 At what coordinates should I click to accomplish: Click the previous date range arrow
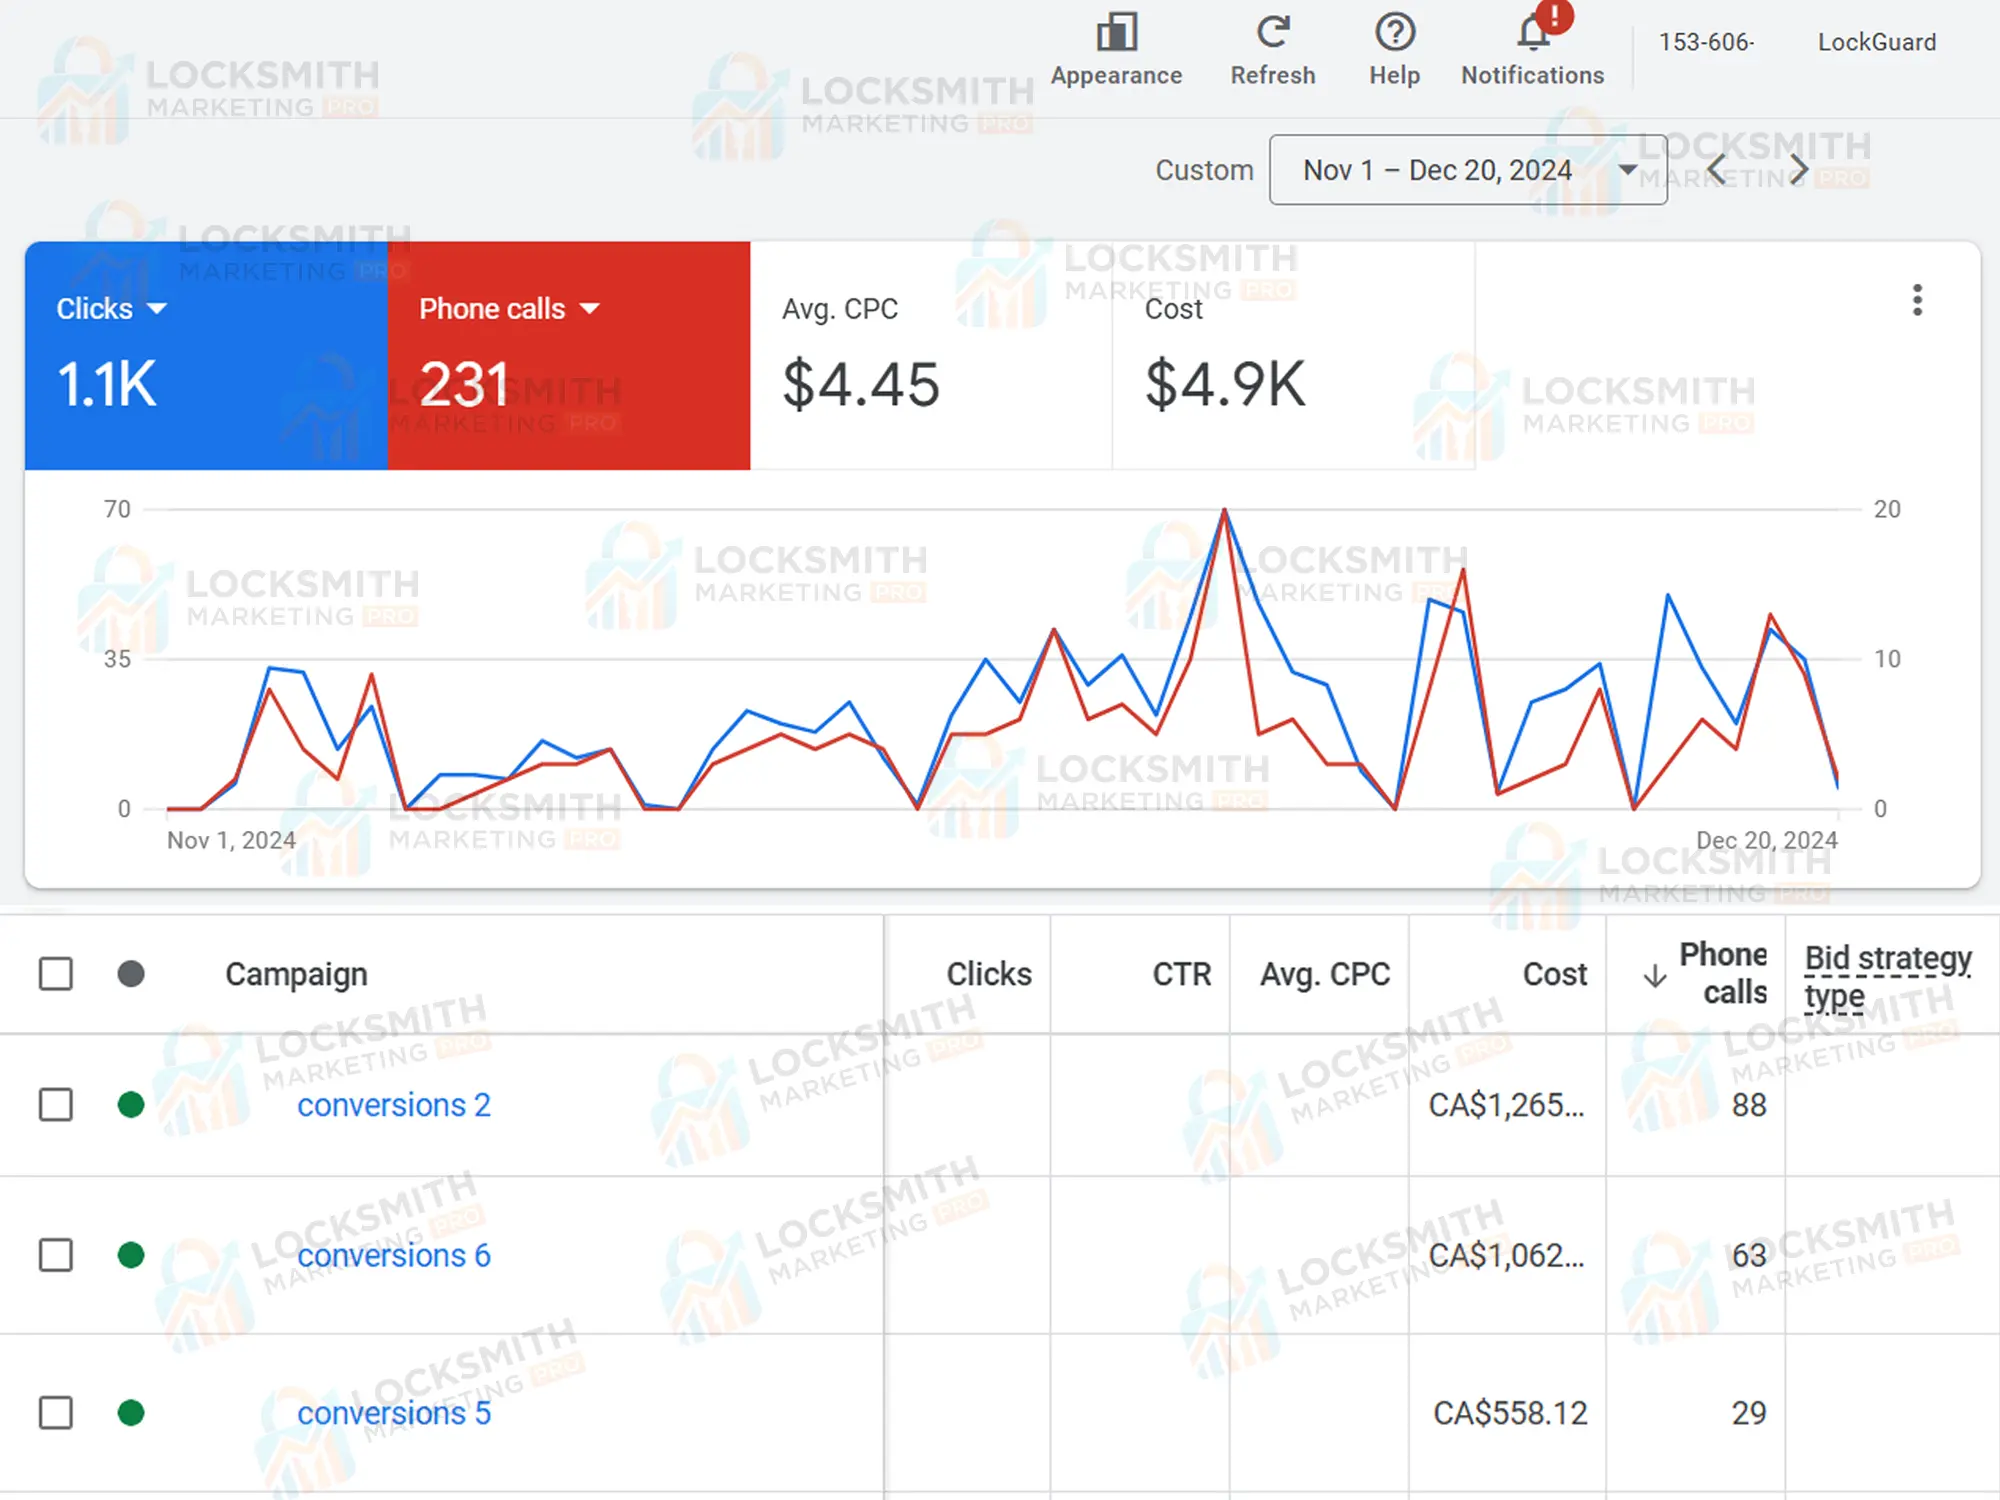click(1717, 169)
